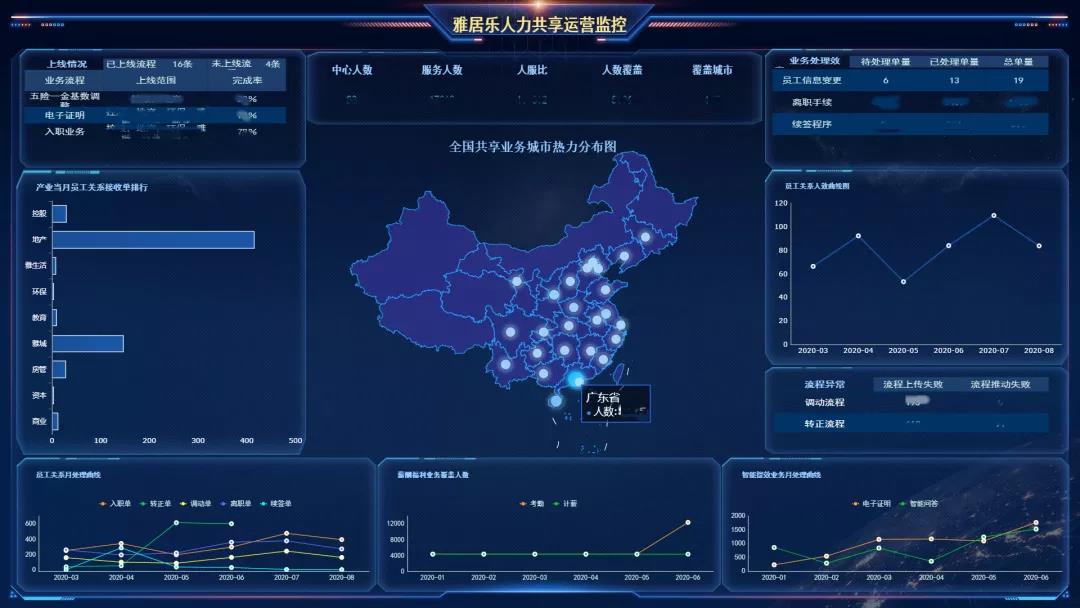
Task: Click the 已上线流程 header label
Action: (x=130, y=64)
